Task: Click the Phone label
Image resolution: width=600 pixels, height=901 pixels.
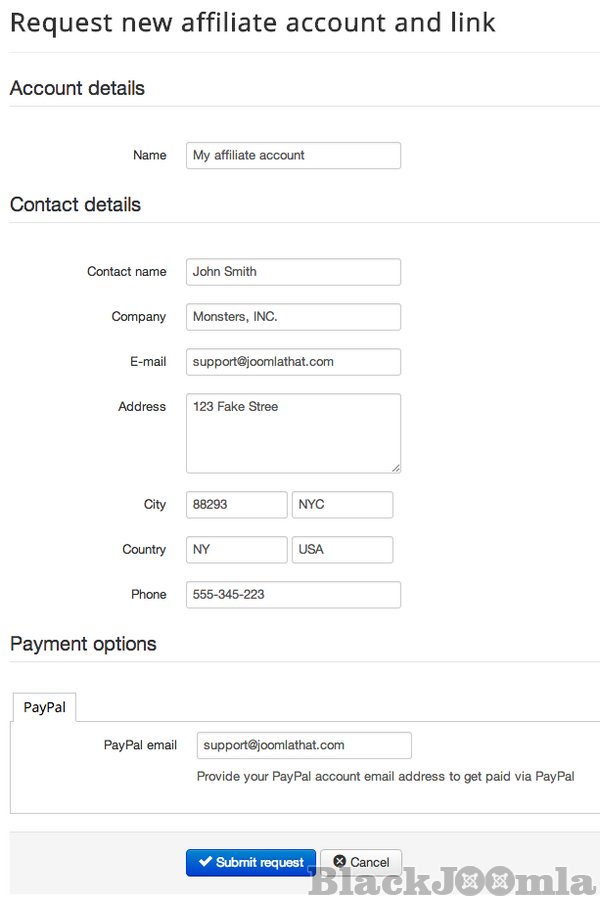Action: pos(148,595)
